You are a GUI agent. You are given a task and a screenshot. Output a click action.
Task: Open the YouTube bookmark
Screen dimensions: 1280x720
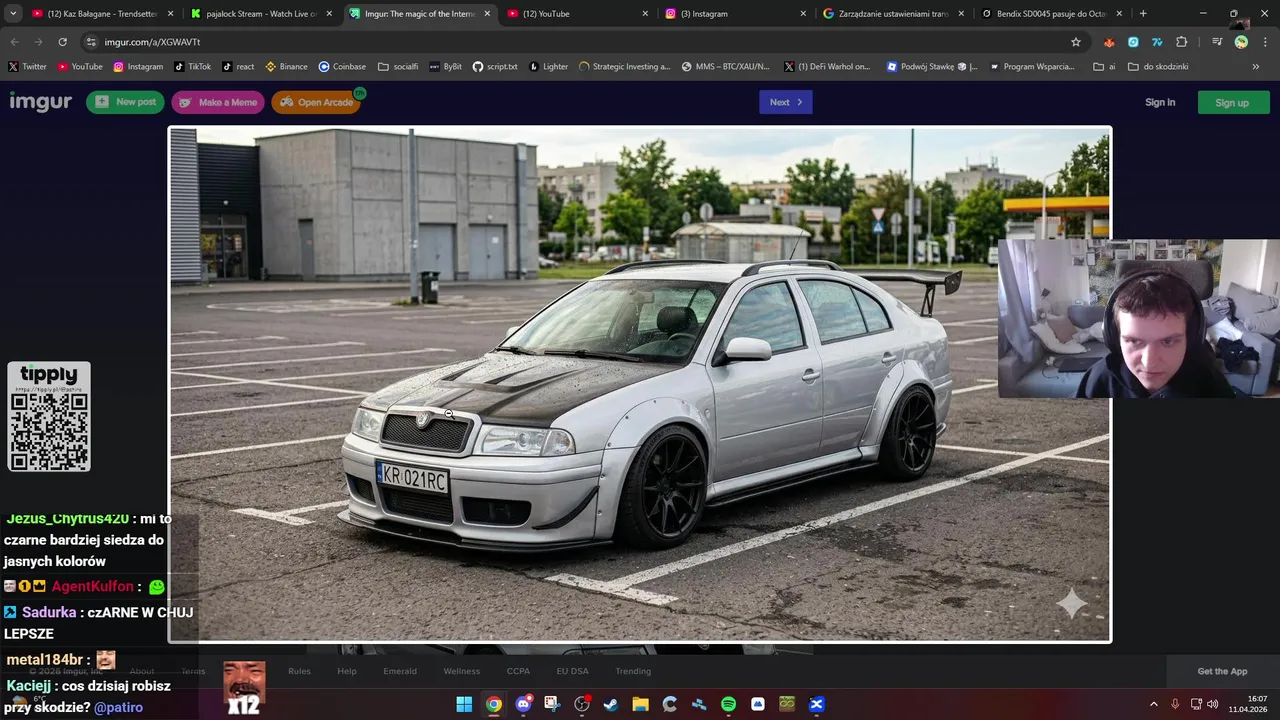point(80,67)
